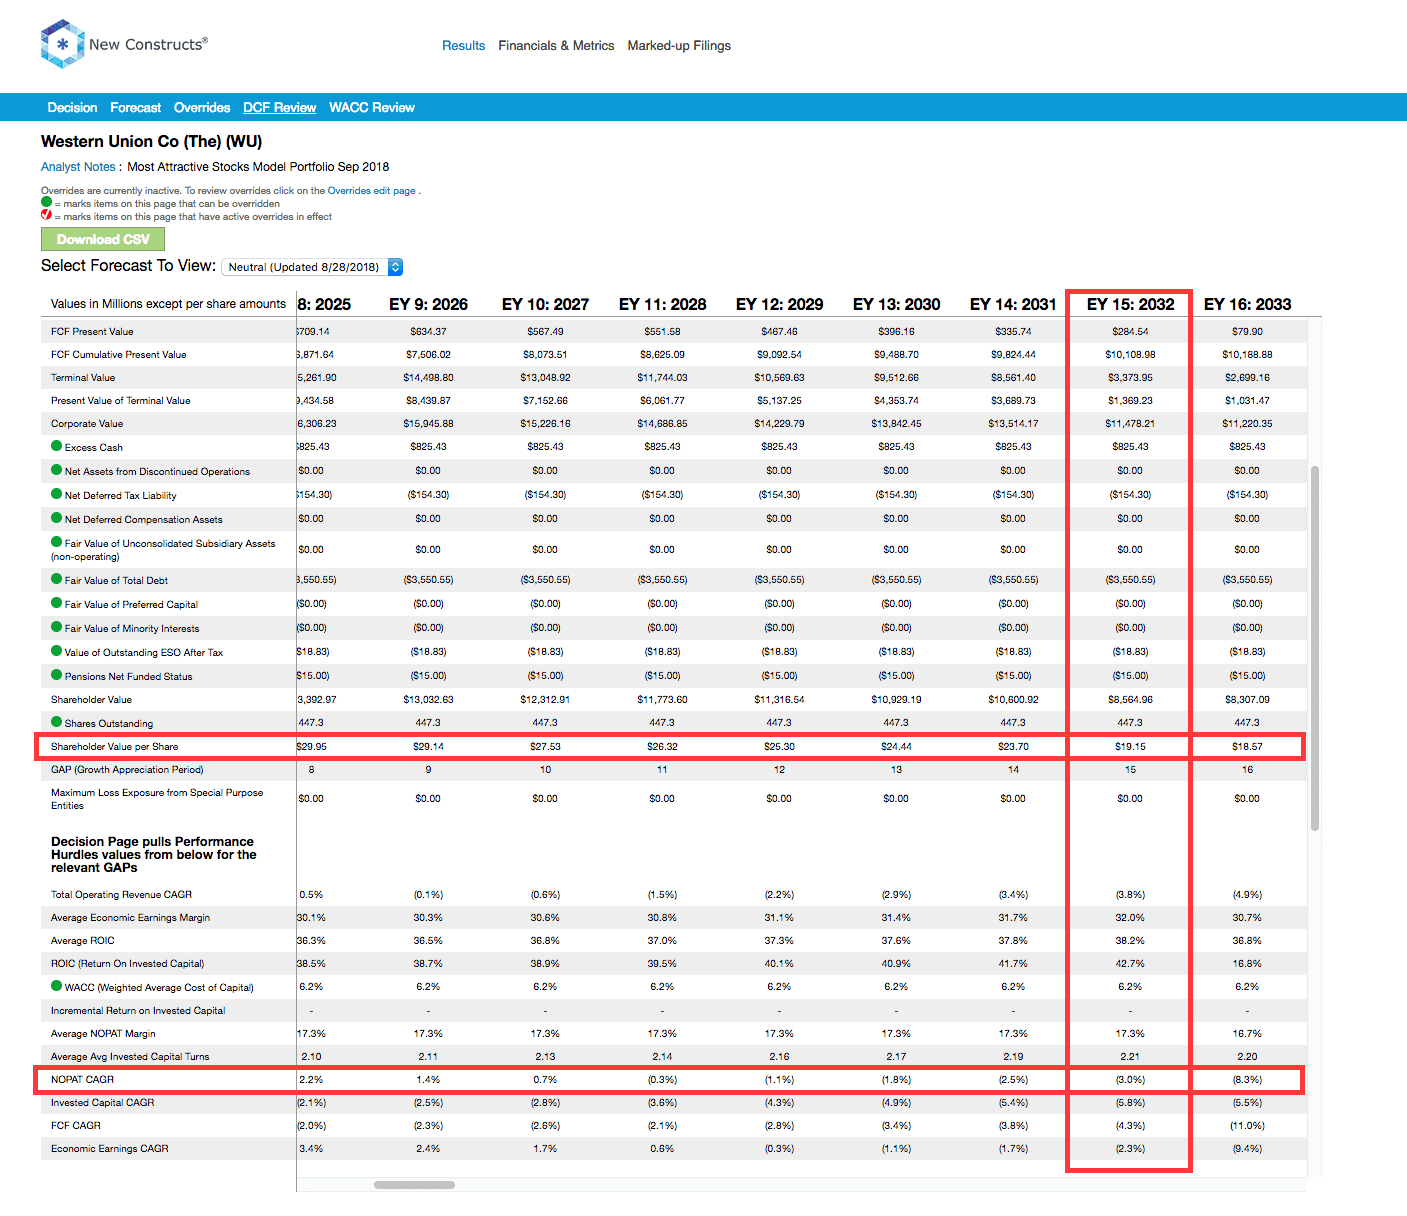Follow the Overrides edit page link
The width and height of the screenshot is (1407, 1216).
[x=371, y=190]
